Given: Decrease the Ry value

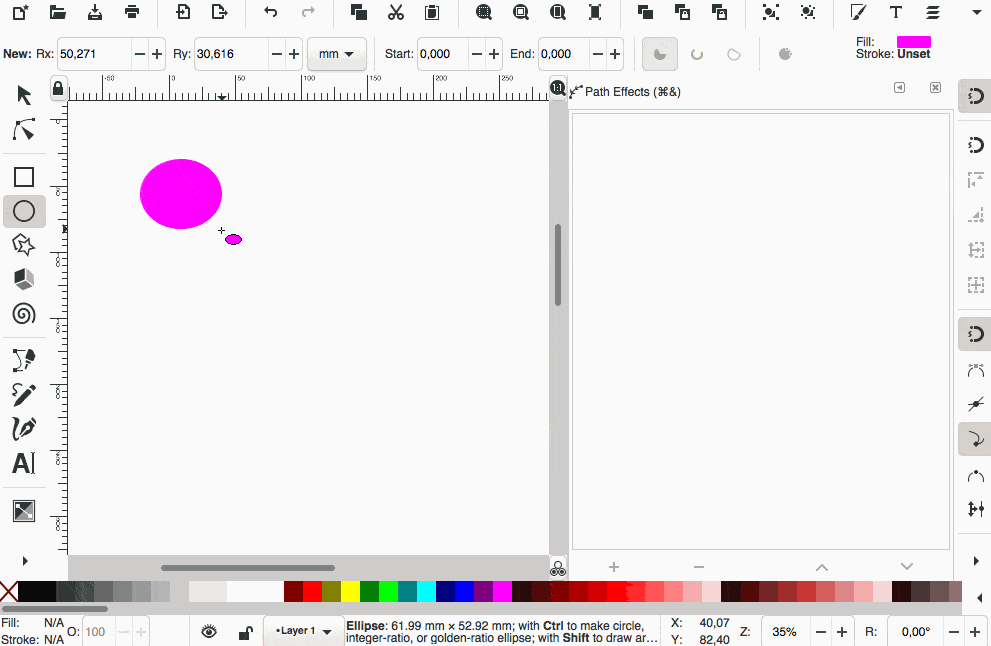Looking at the screenshot, I should tap(277, 54).
